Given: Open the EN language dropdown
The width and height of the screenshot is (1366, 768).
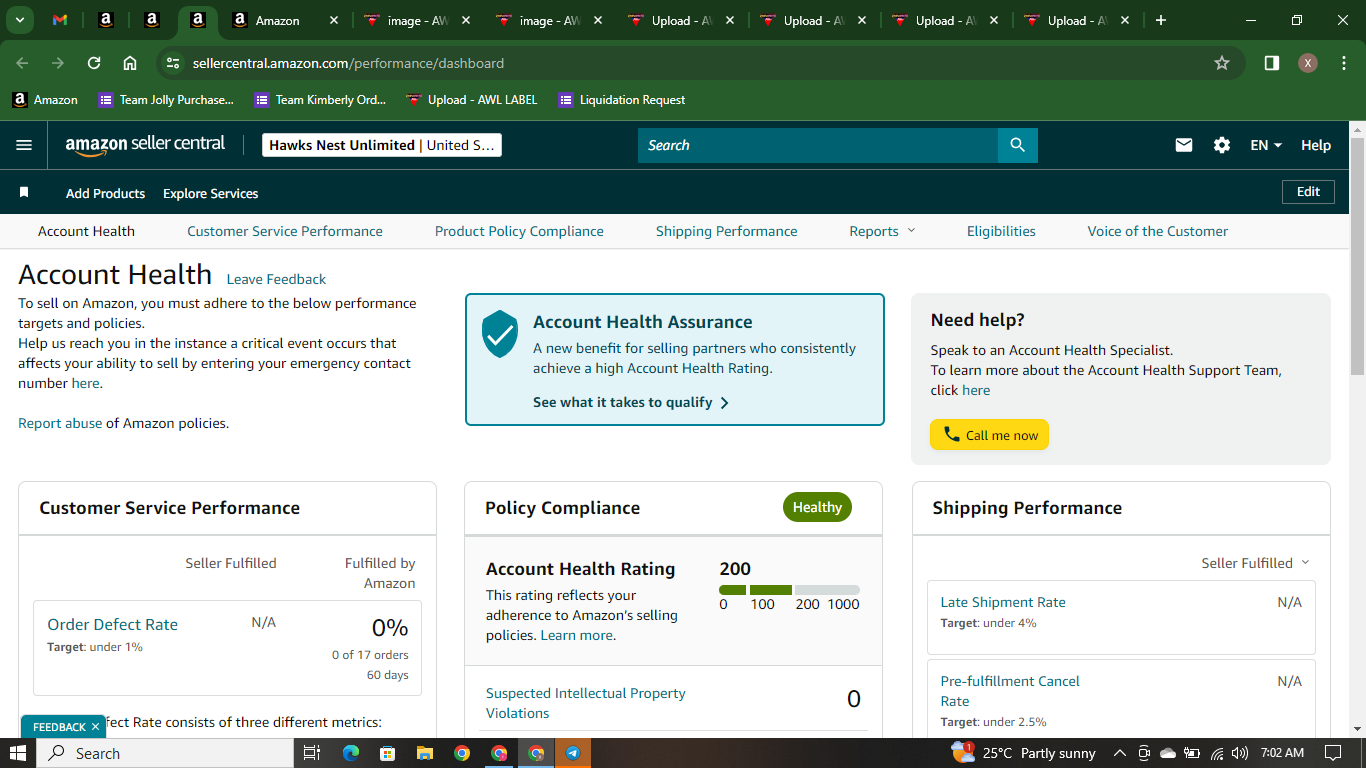Looking at the screenshot, I should [1266, 145].
